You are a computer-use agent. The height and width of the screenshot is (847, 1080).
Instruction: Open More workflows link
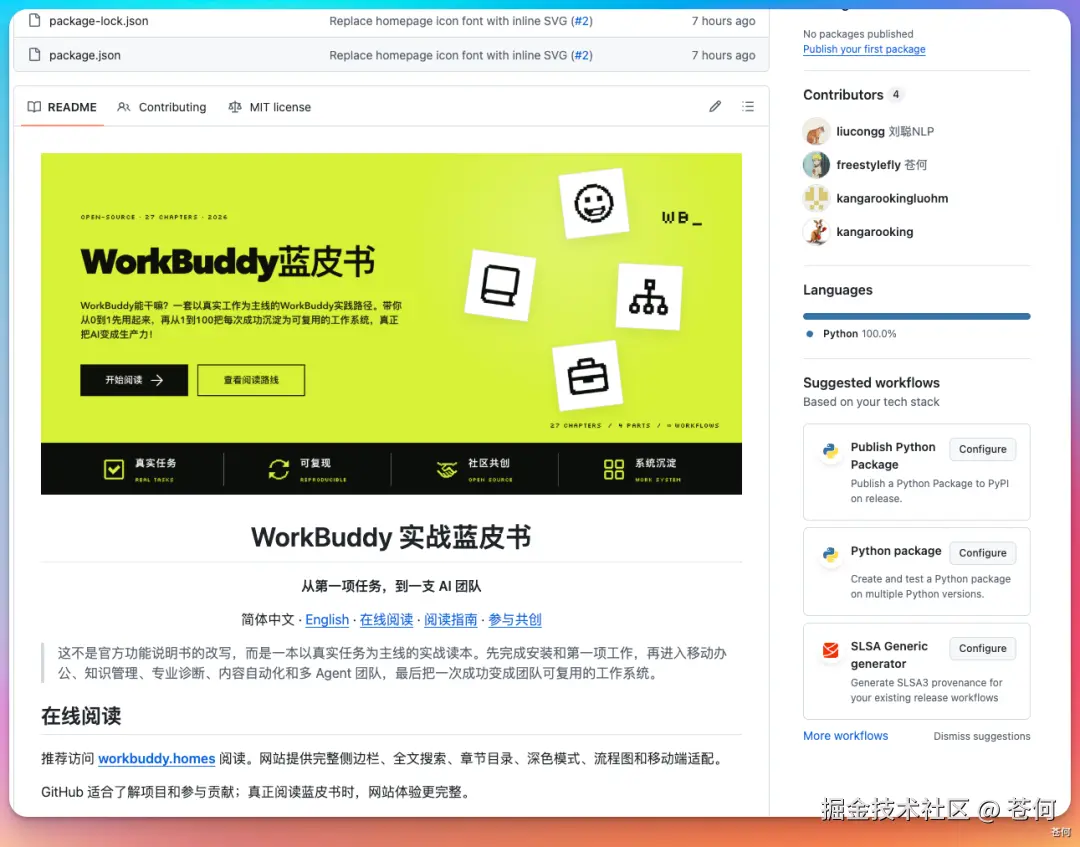[845, 736]
